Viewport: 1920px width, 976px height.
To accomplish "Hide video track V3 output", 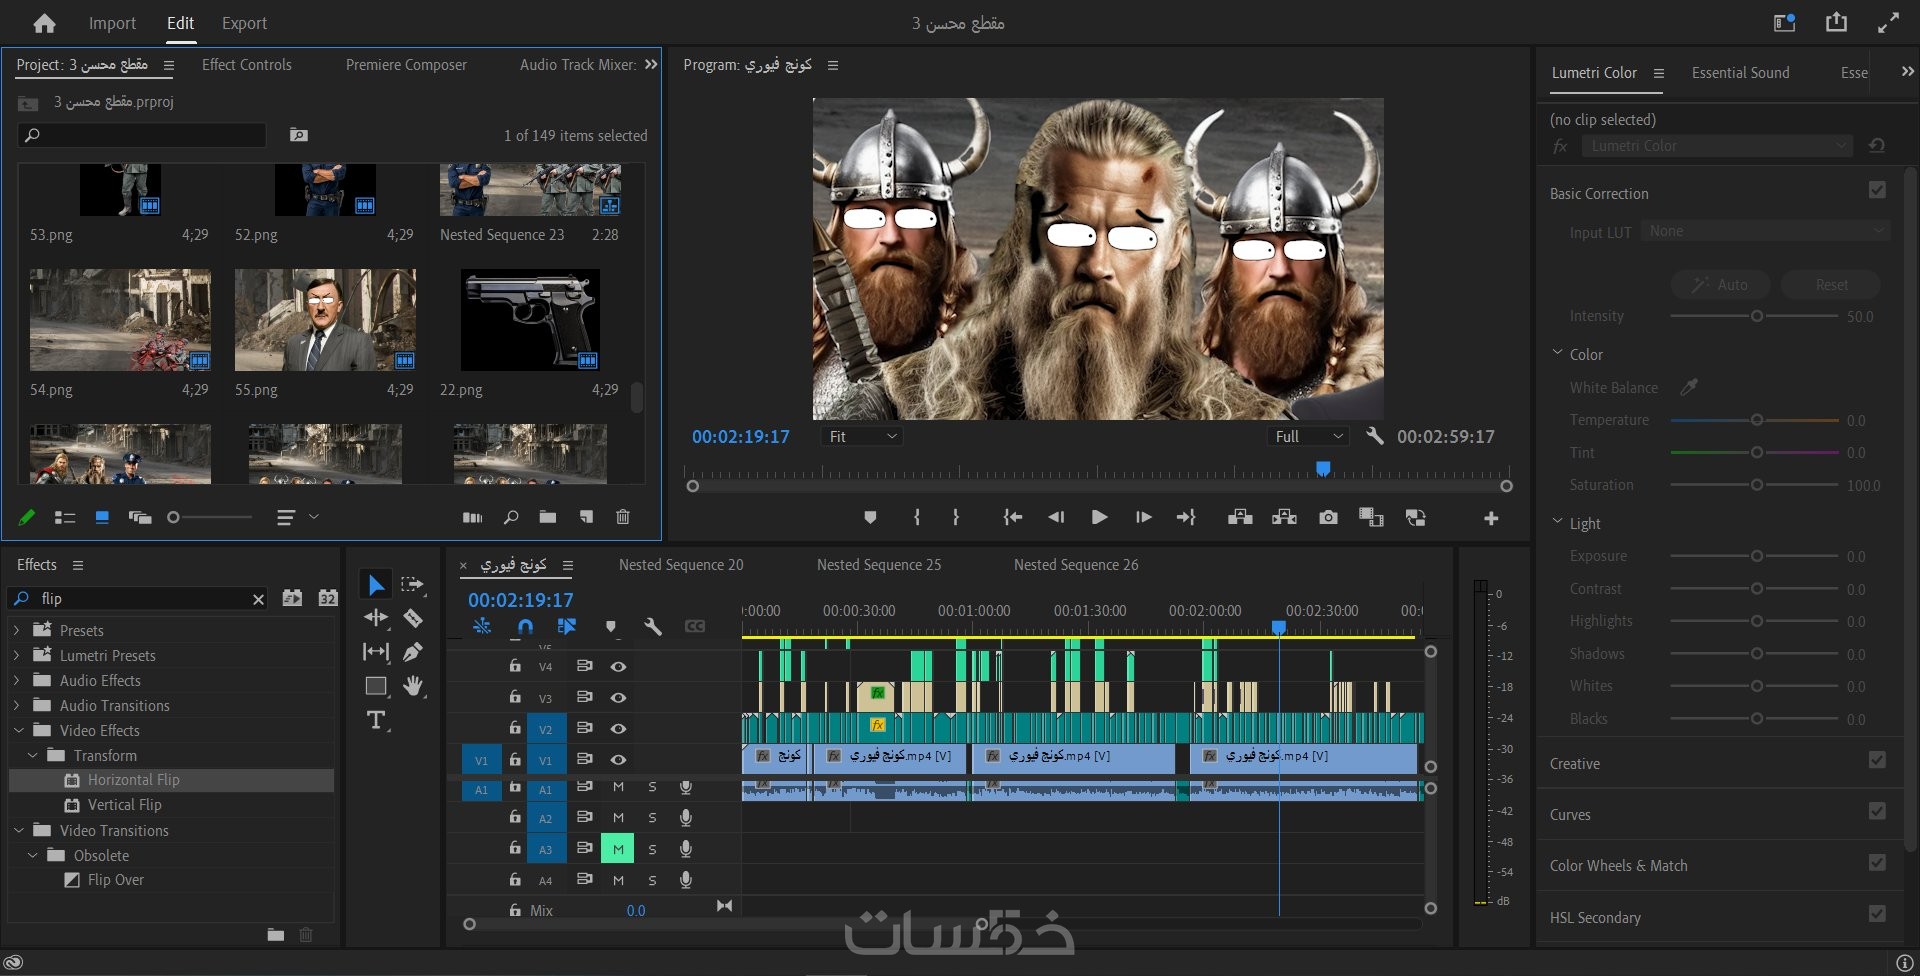I will click(x=619, y=697).
